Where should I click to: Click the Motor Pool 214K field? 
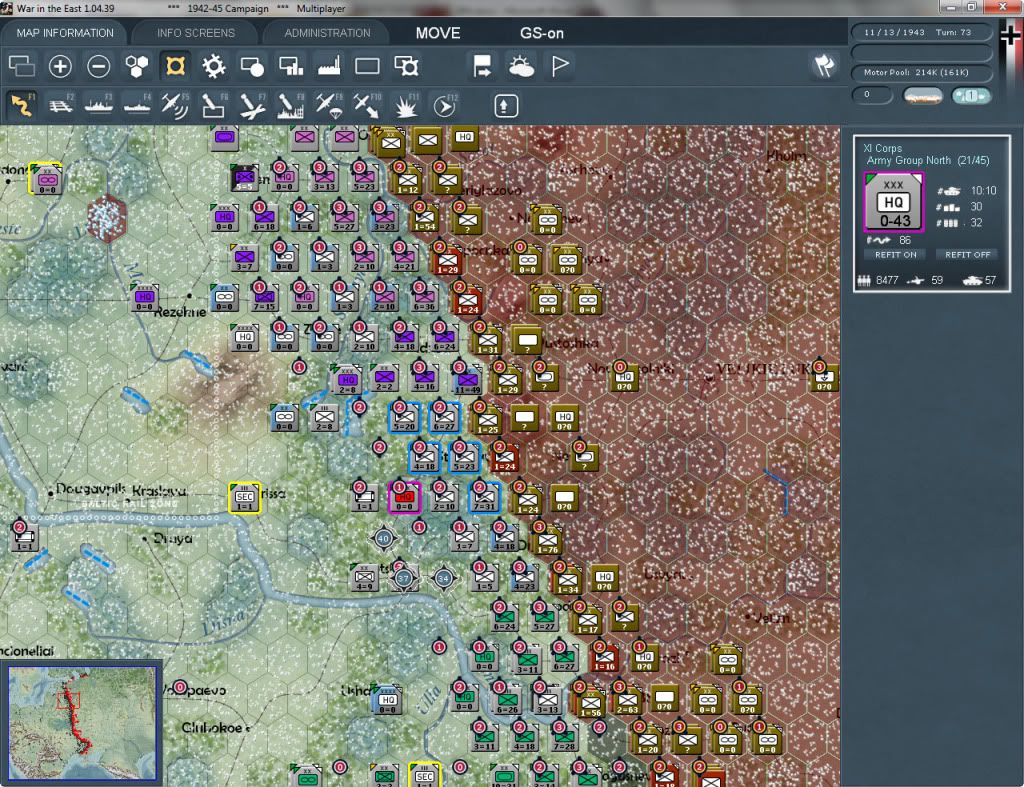click(920, 72)
